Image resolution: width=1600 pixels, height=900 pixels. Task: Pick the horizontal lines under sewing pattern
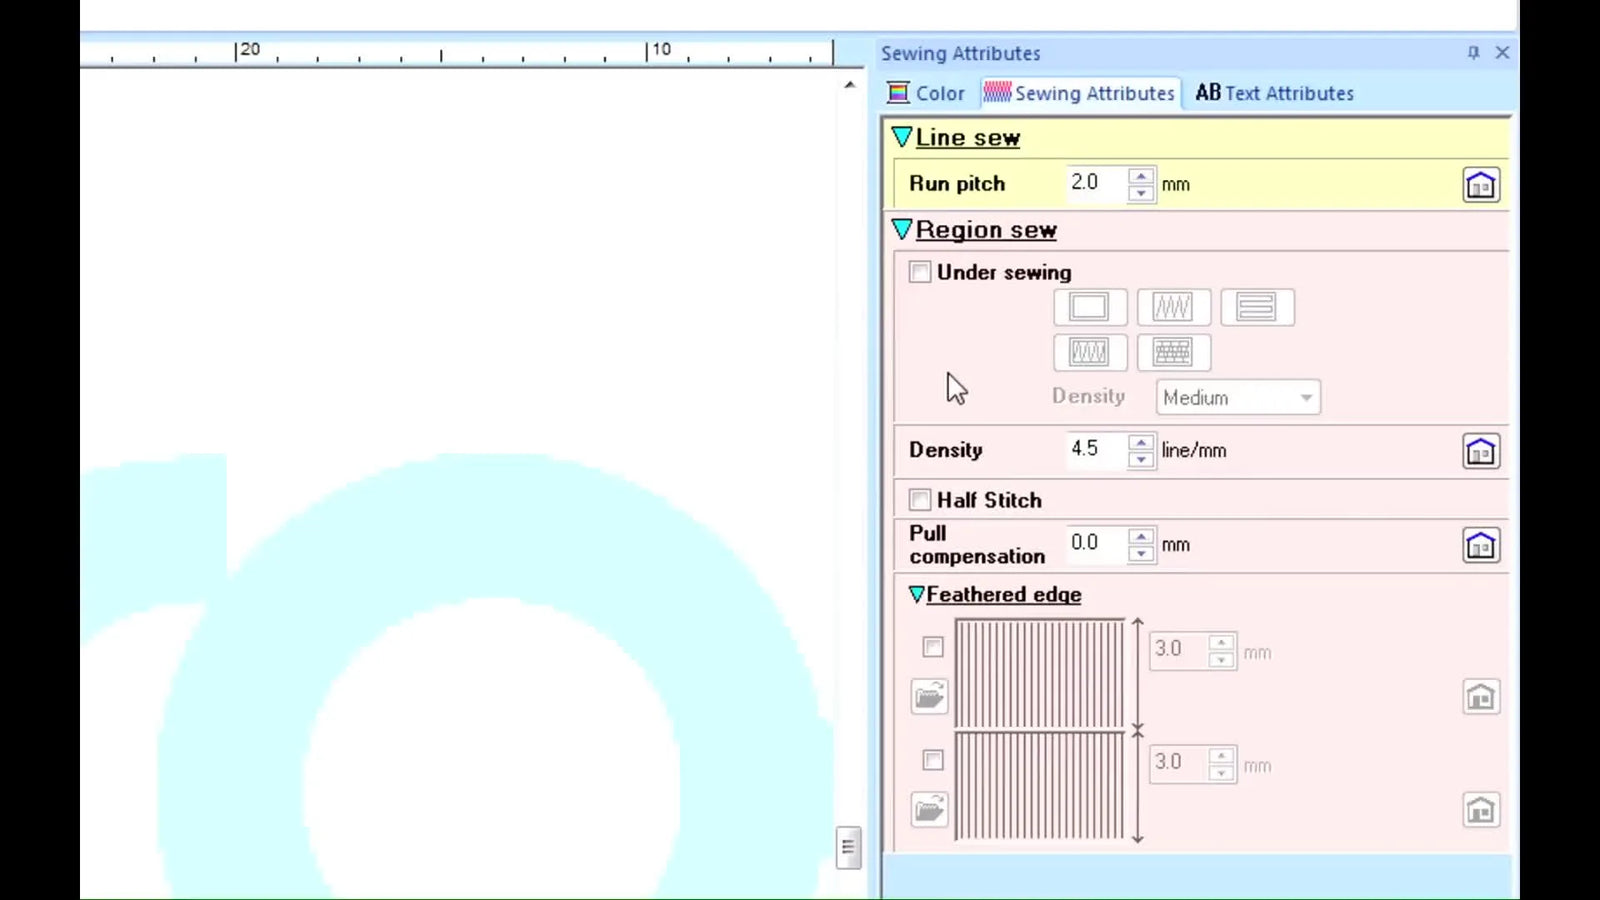1257,307
